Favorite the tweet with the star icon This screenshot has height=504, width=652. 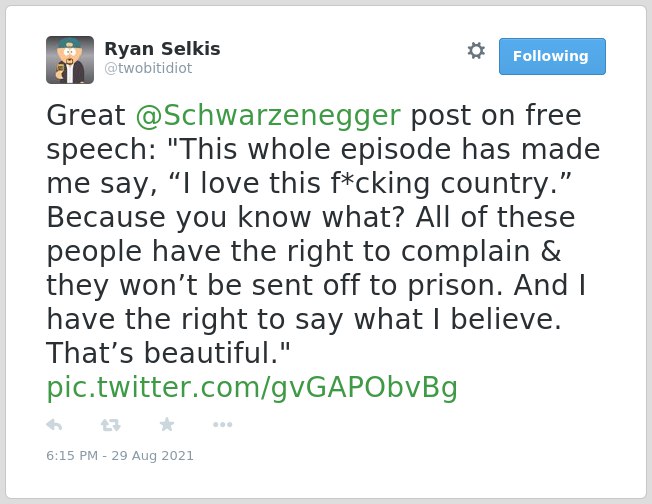167,424
